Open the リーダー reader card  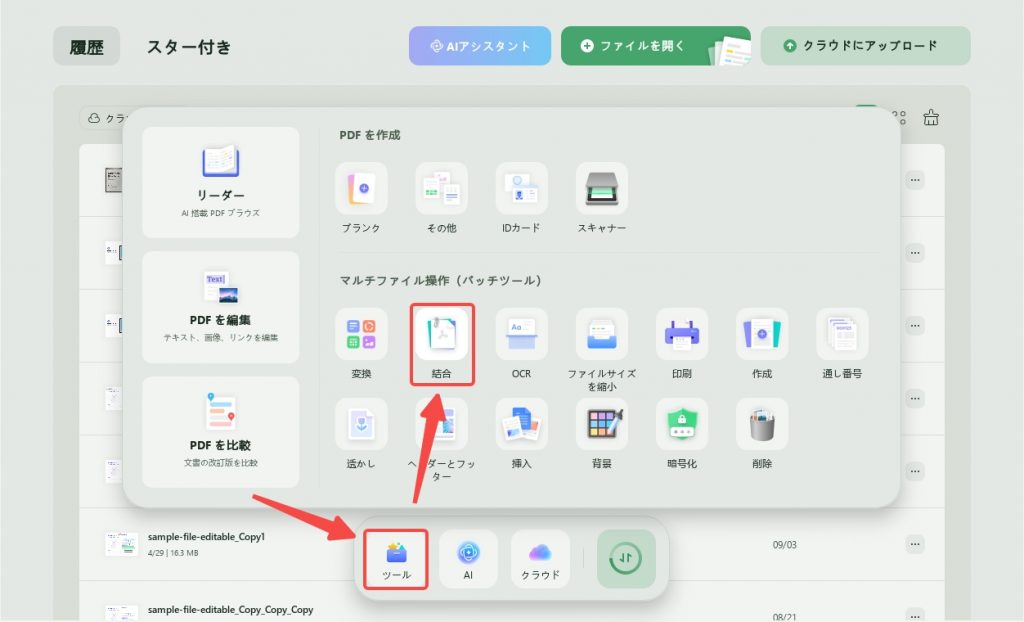(221, 182)
